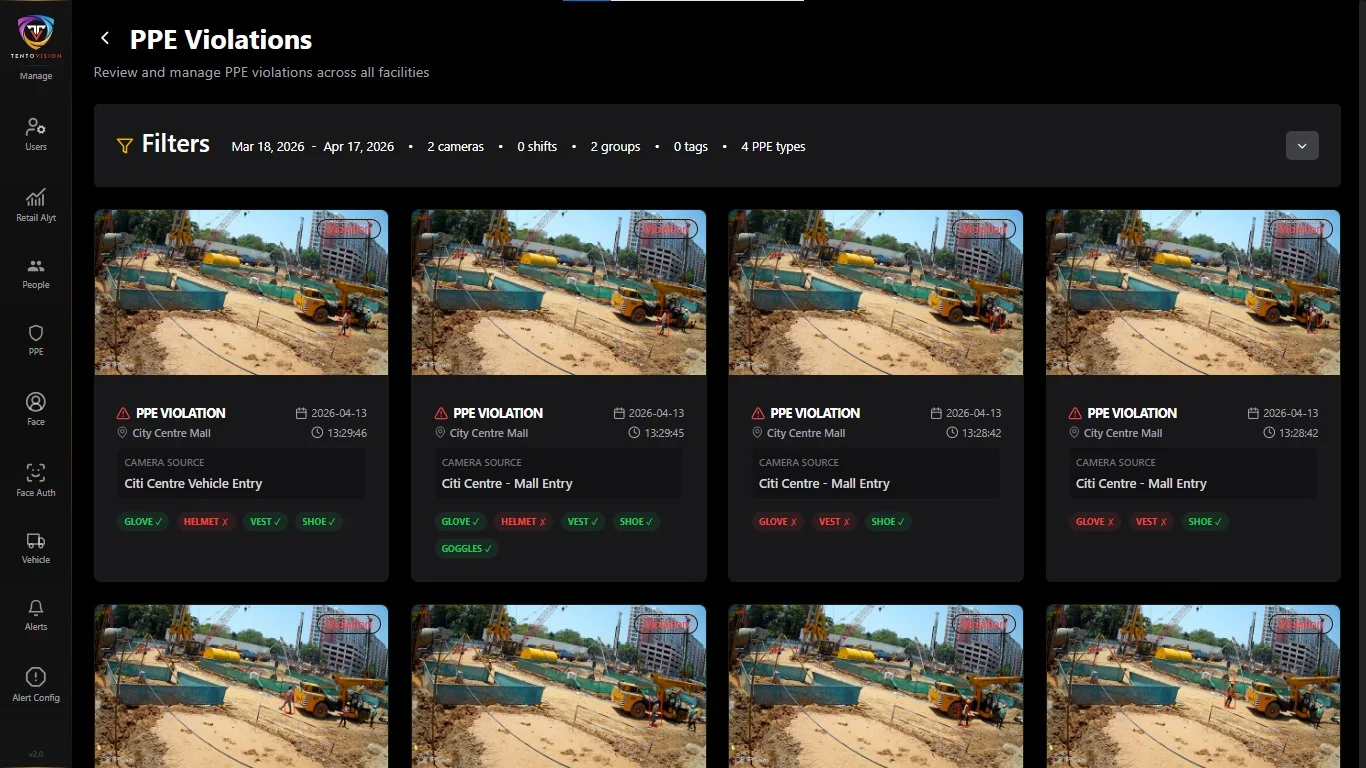Click the 13:29:45 timestamp
The image size is (1366, 768).
pyautogui.click(x=665, y=433)
